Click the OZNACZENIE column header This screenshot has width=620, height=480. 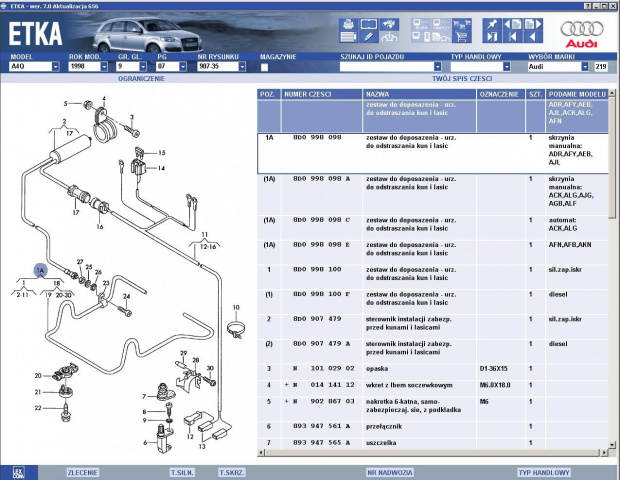tap(501, 94)
